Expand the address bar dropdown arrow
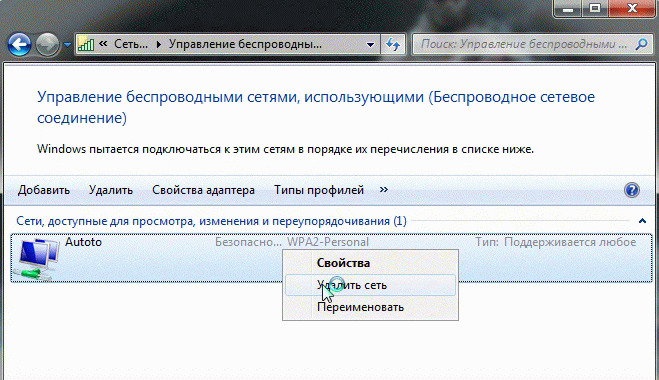 click(370, 44)
